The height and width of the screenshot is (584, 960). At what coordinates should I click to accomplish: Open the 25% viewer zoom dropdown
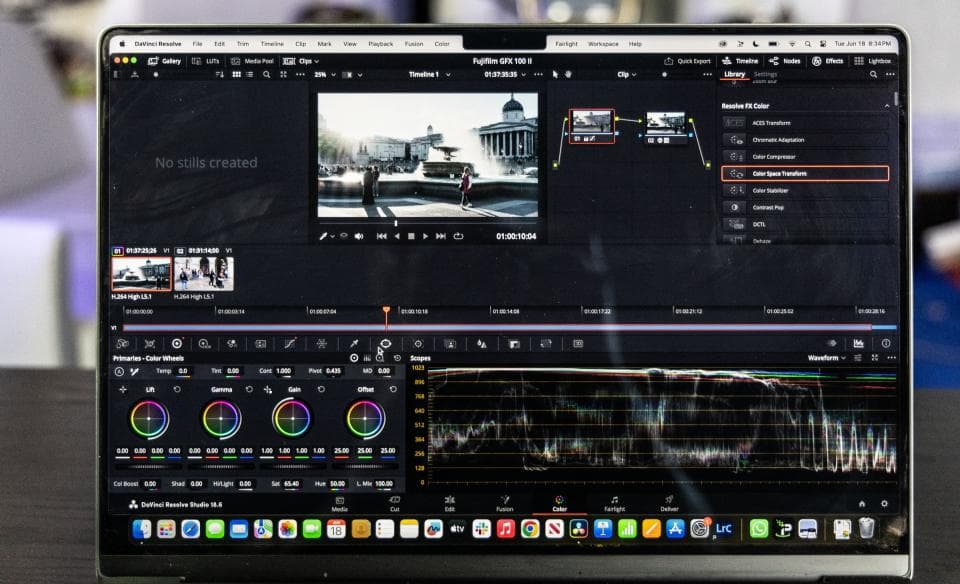(x=325, y=75)
